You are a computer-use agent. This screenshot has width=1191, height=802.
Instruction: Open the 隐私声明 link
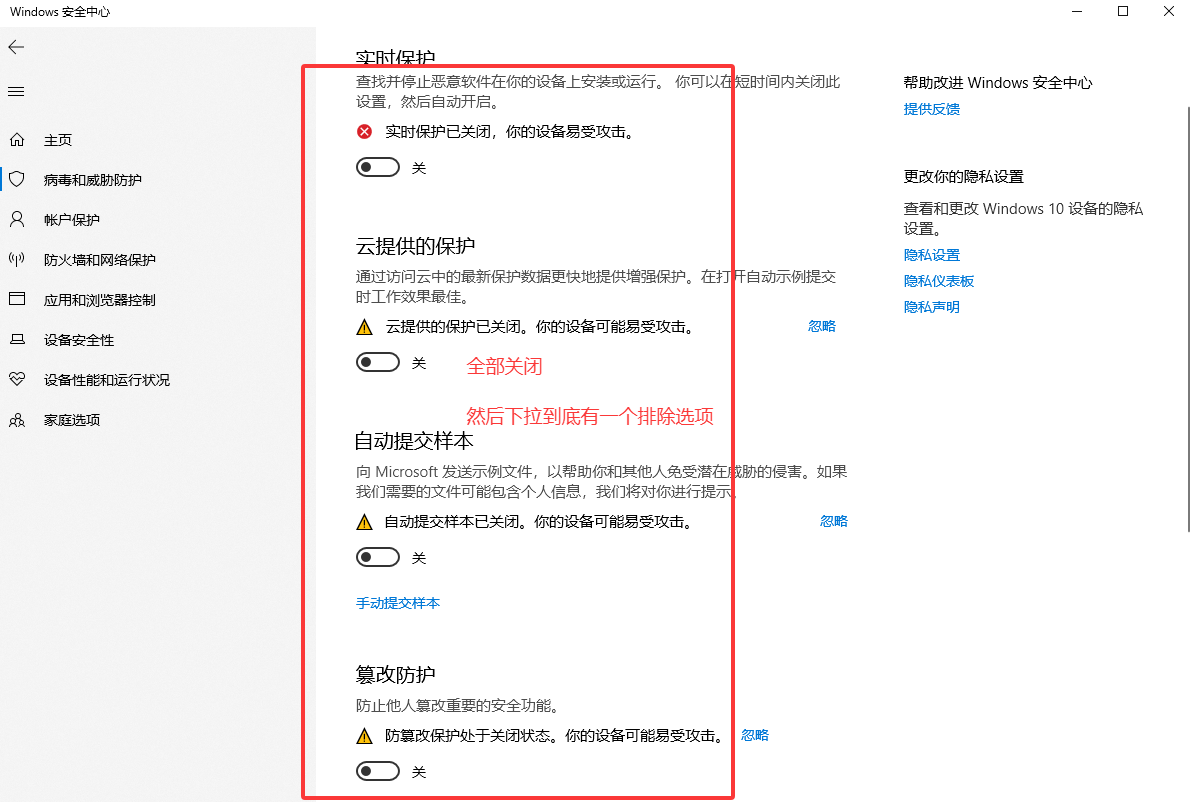[x=932, y=307]
